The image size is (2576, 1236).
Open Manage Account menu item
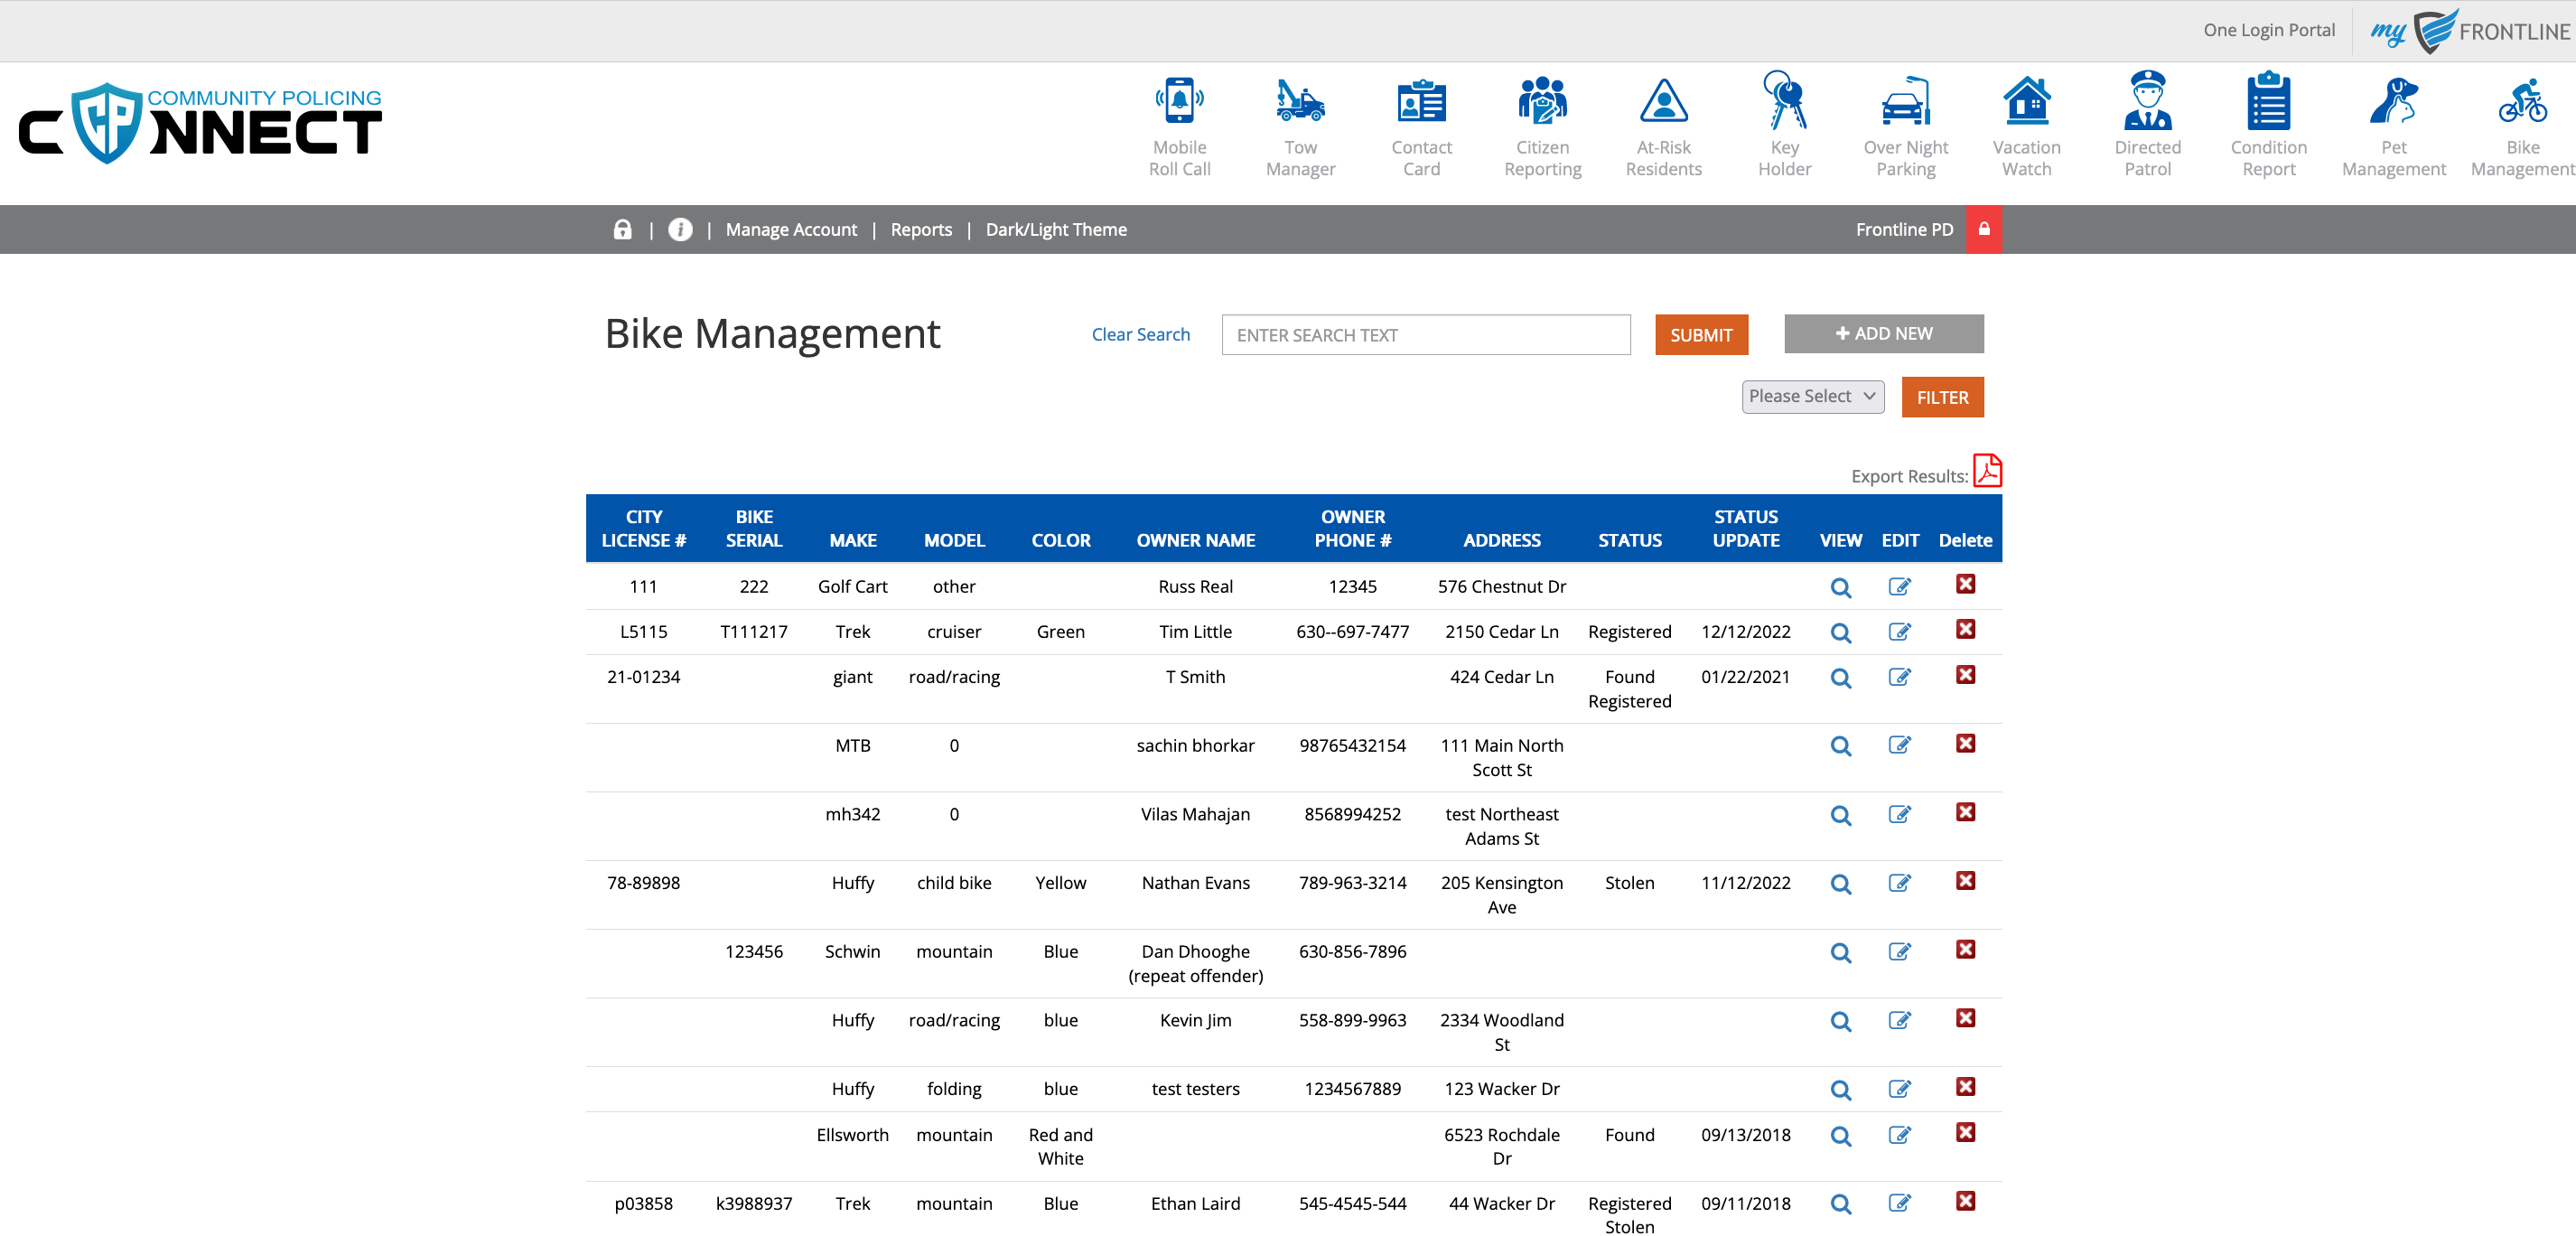pyautogui.click(x=791, y=230)
